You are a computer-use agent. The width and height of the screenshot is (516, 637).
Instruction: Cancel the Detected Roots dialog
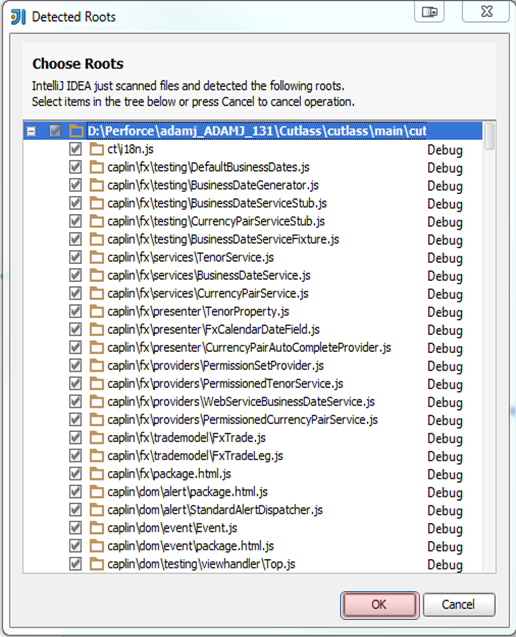coord(459,604)
